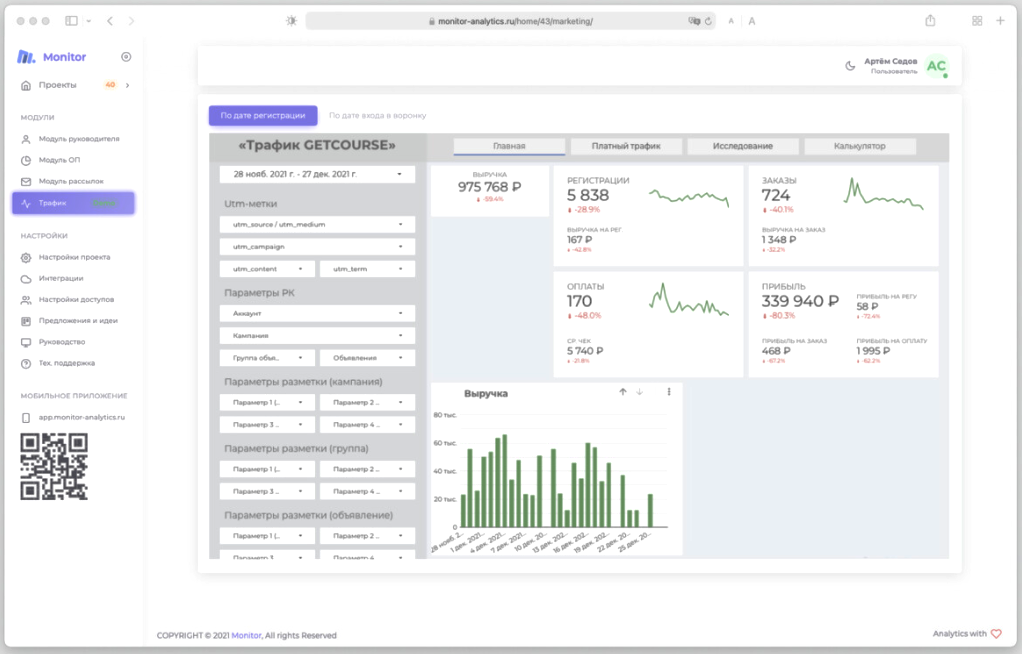Viewport: 1022px width, 654px height.
Task: Click the Настройки проекта gear icon
Action: coord(26,258)
